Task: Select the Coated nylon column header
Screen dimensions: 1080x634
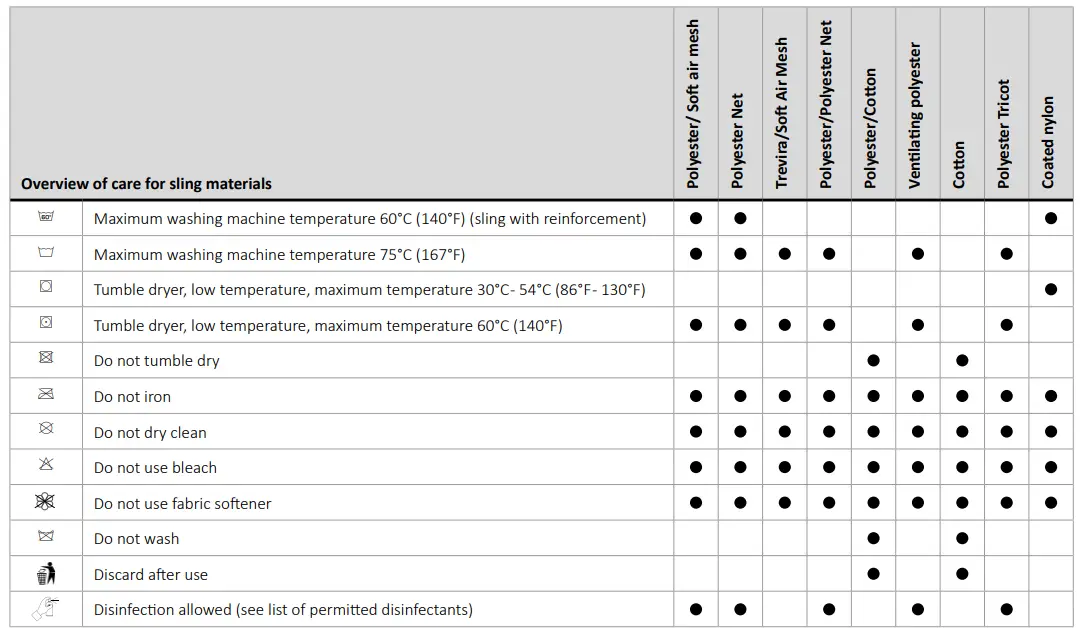Action: click(1049, 142)
